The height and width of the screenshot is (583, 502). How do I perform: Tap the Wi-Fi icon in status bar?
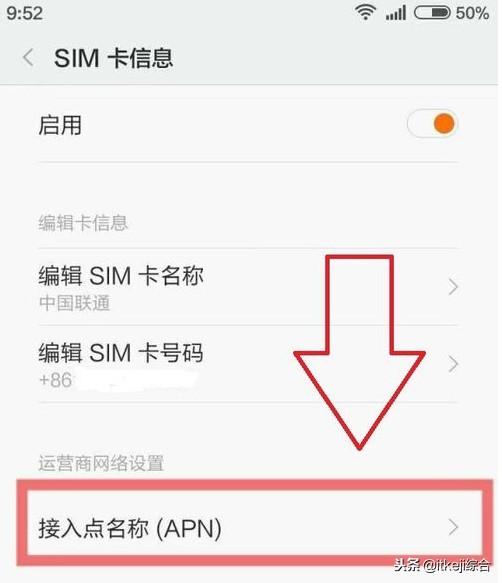pos(365,12)
